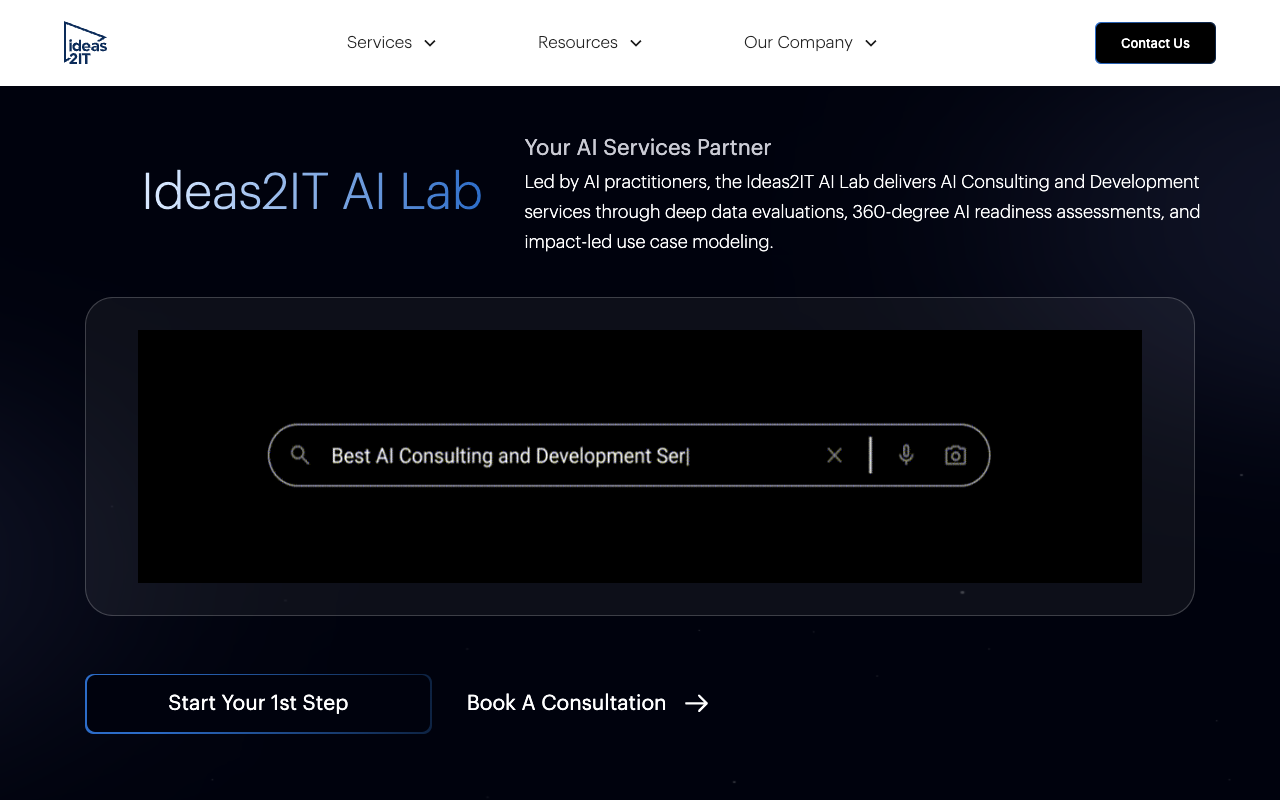Expand the Our Company dropdown chevron

[871, 43]
